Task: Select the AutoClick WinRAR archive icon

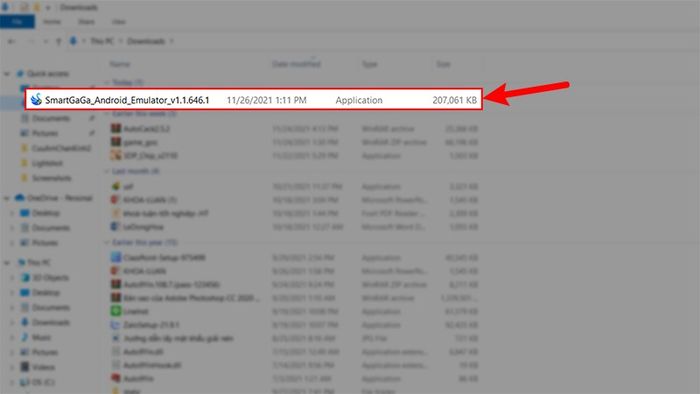Action: [116, 129]
